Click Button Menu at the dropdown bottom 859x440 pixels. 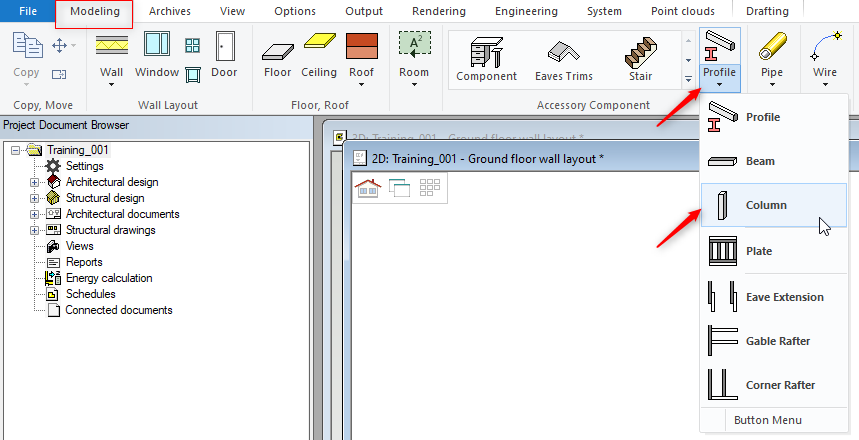tap(767, 420)
